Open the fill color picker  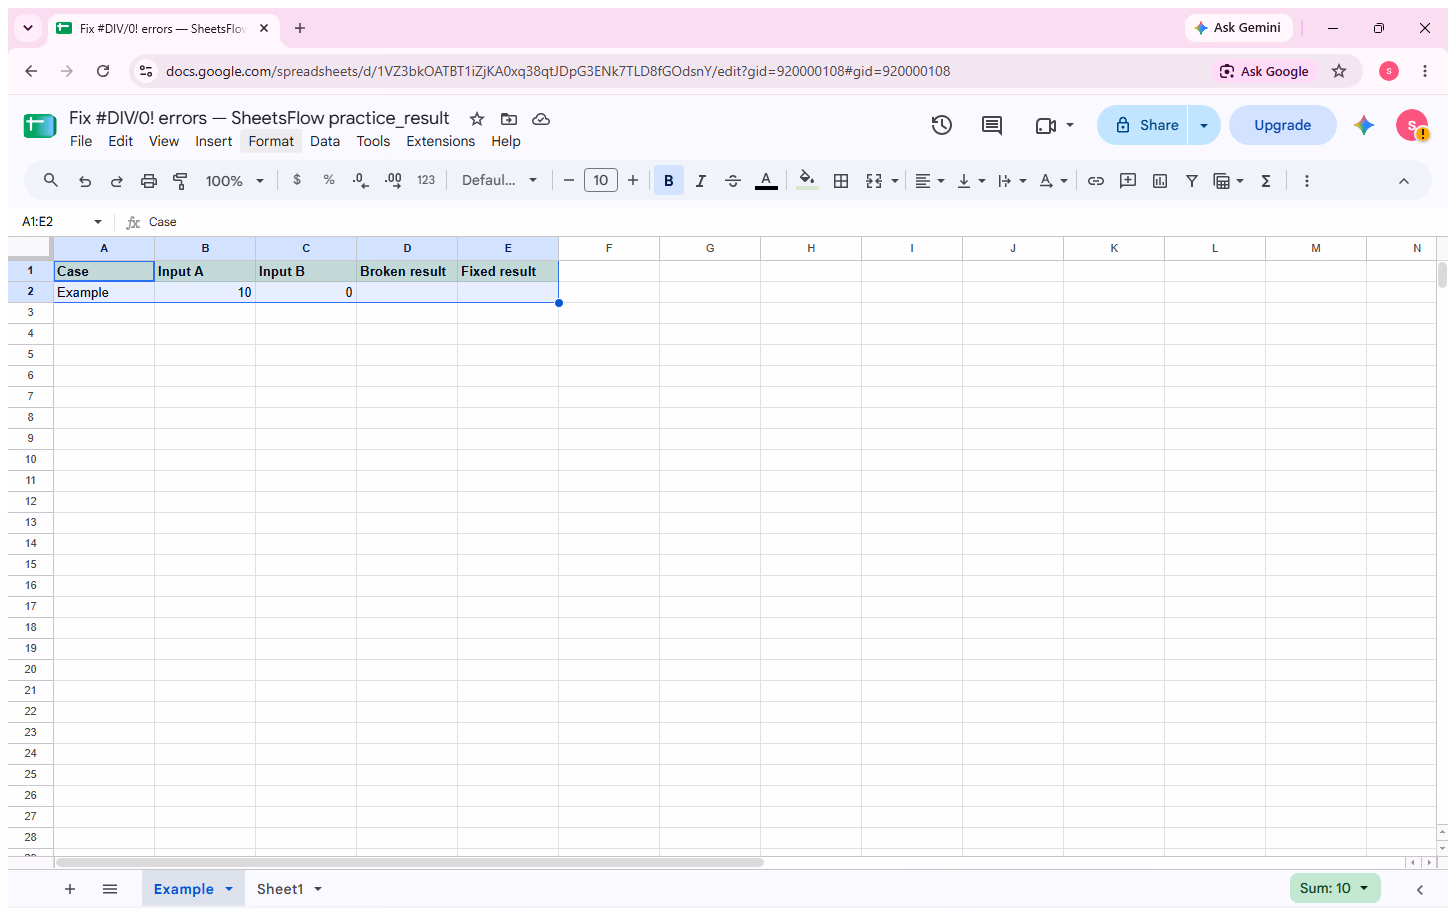pos(807,181)
